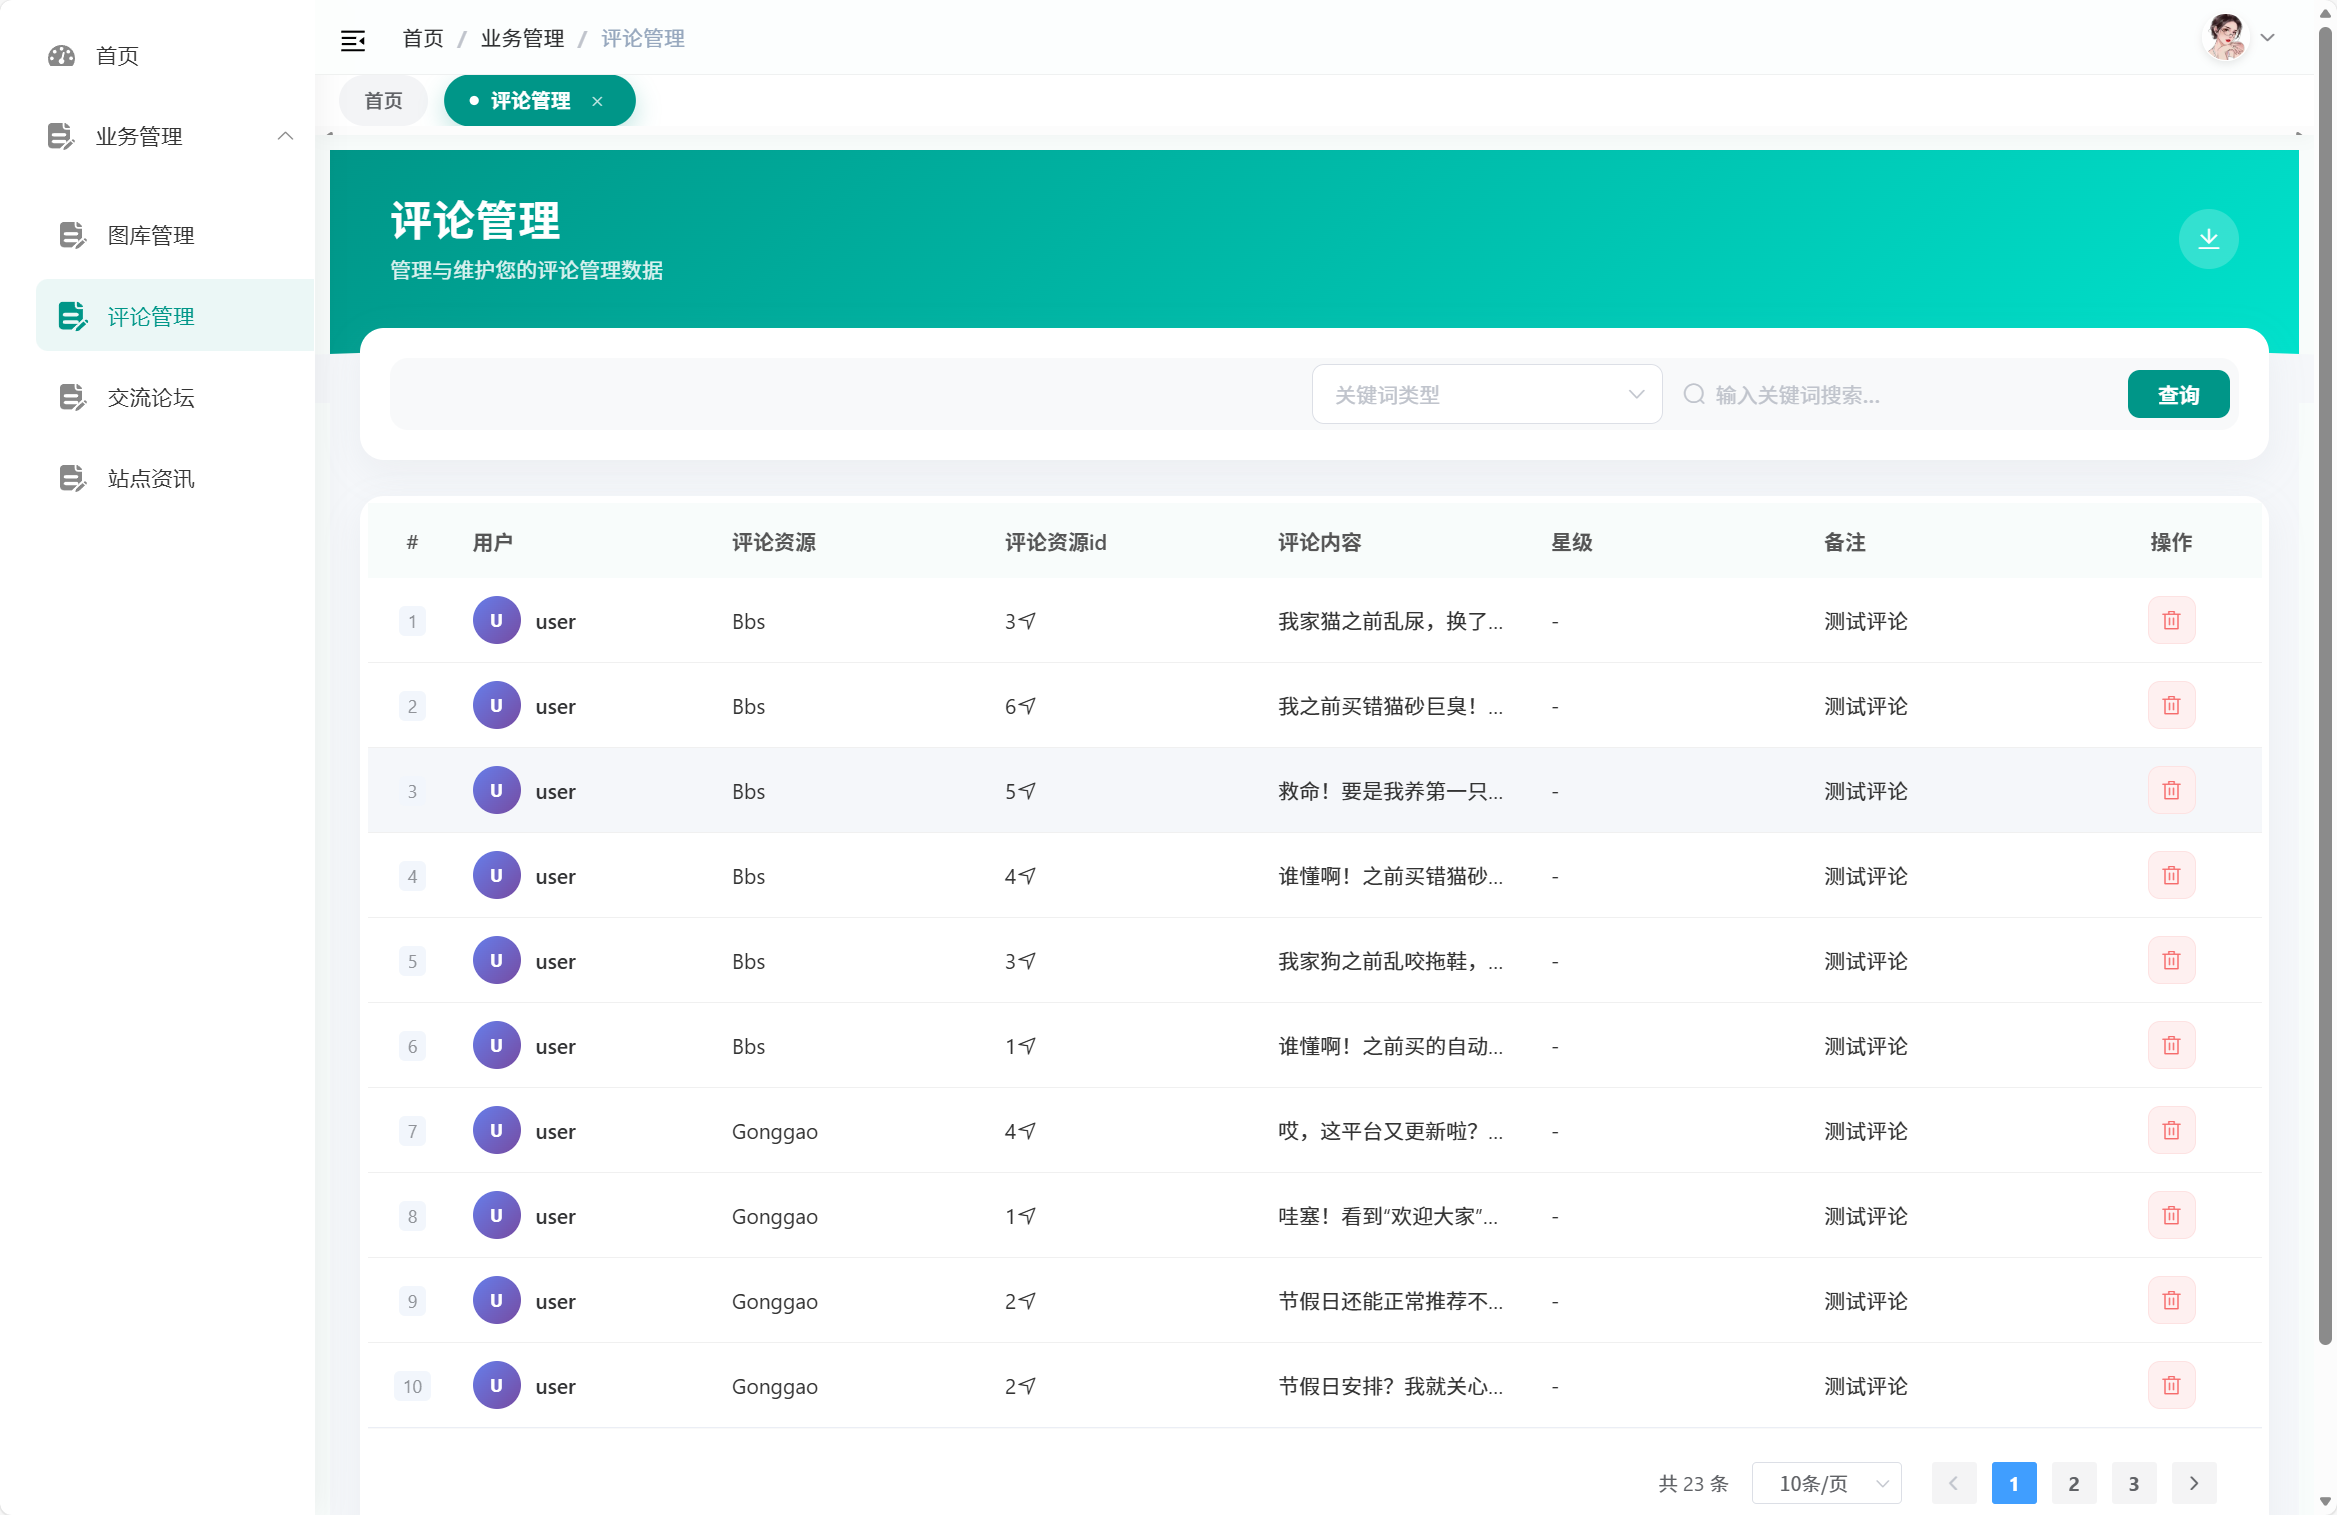2337x1515 pixels.
Task: Open 图库管理 from the sidebar
Action: [x=151, y=235]
